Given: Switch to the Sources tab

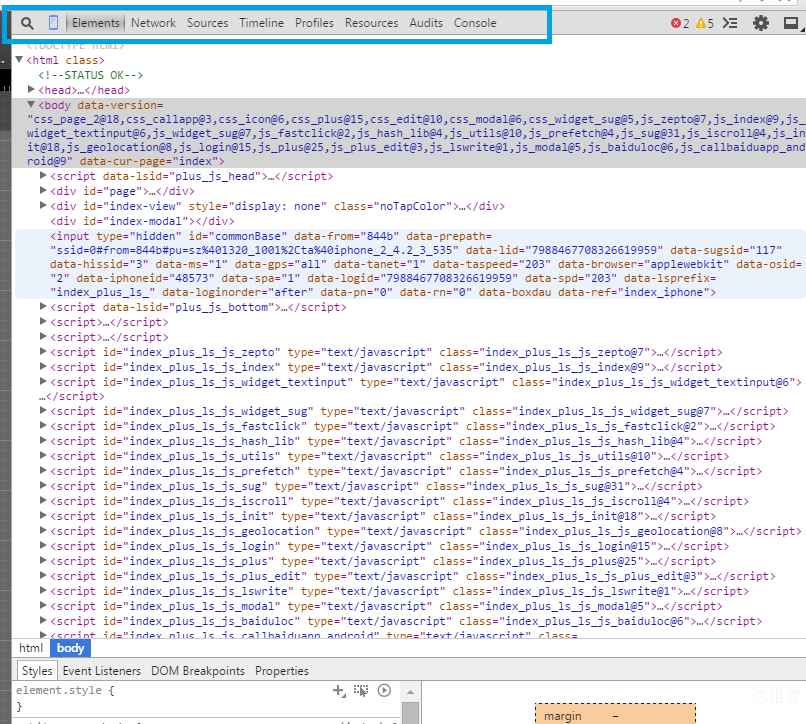Looking at the screenshot, I should pyautogui.click(x=207, y=23).
